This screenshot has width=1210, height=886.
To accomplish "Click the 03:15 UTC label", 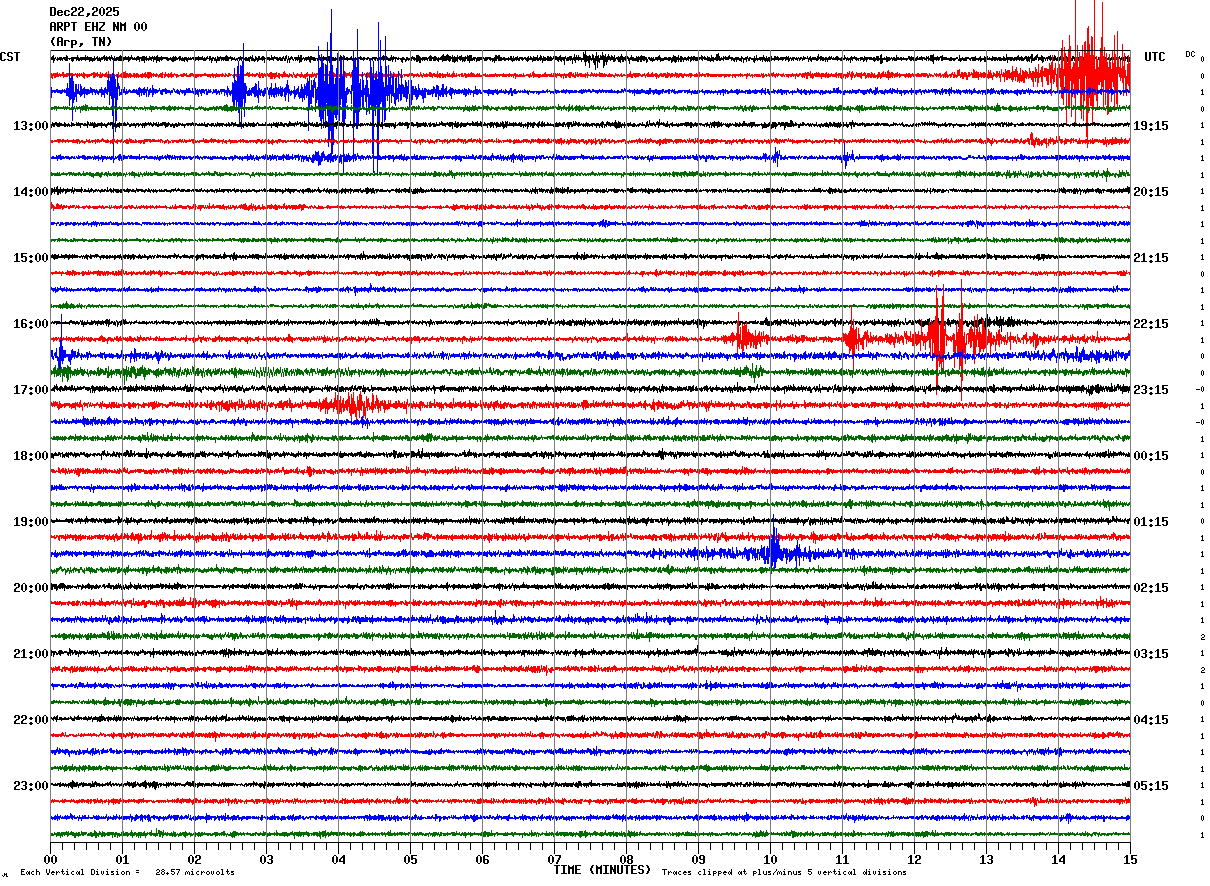I will coord(1150,654).
